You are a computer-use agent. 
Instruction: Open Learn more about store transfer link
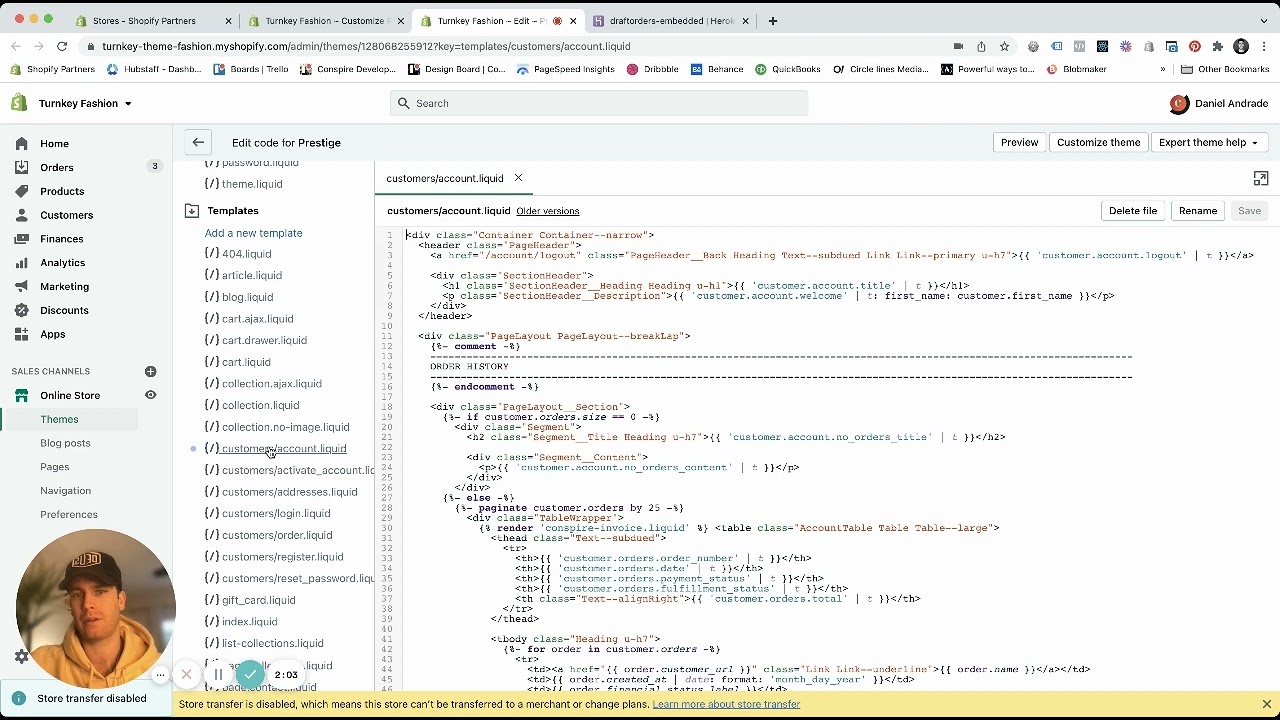[726, 704]
